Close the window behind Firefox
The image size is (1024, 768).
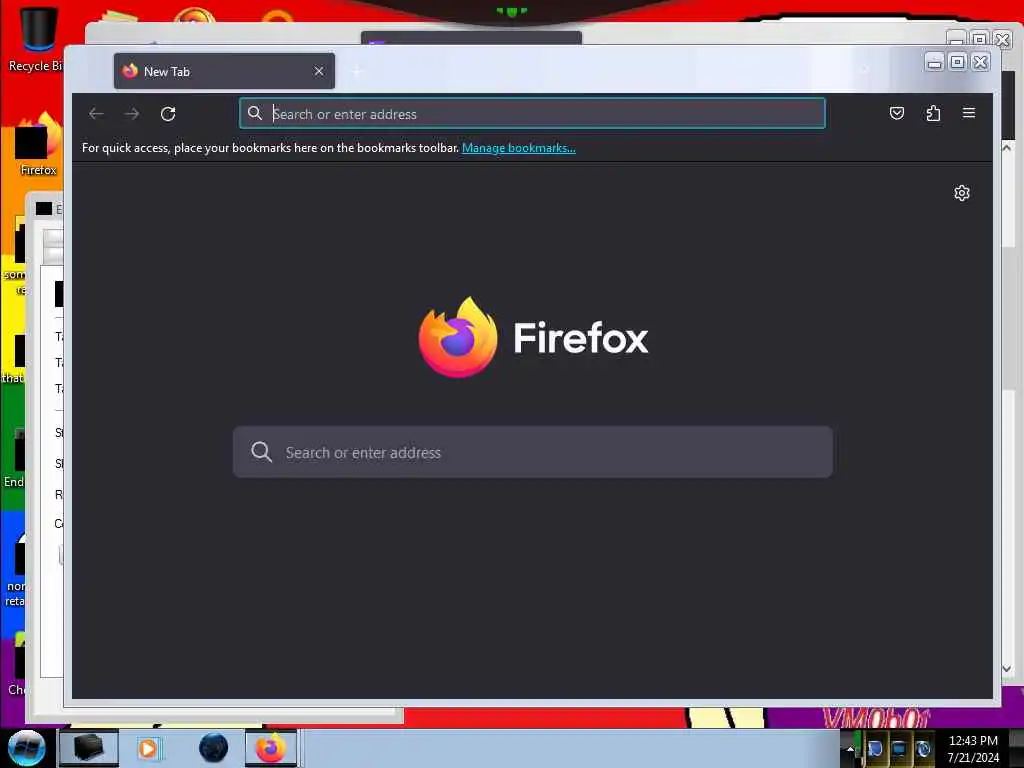pyautogui.click(x=1002, y=39)
